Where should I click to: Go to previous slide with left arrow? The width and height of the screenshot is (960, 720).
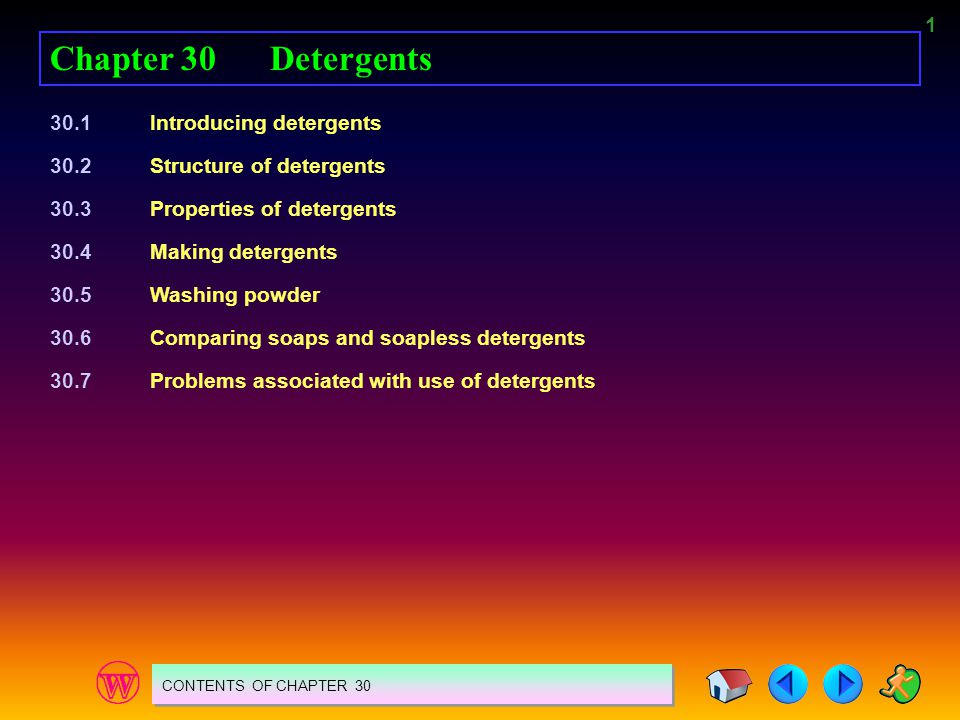[787, 684]
